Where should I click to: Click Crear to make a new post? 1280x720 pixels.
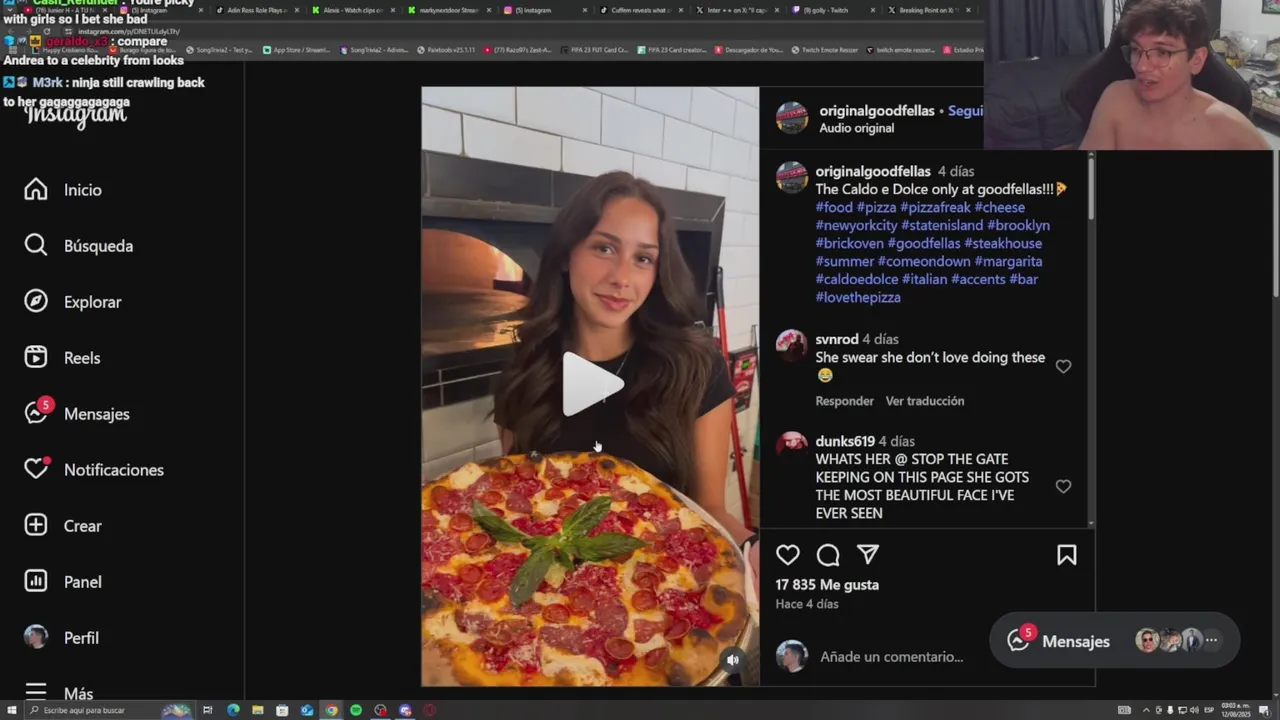point(63,526)
